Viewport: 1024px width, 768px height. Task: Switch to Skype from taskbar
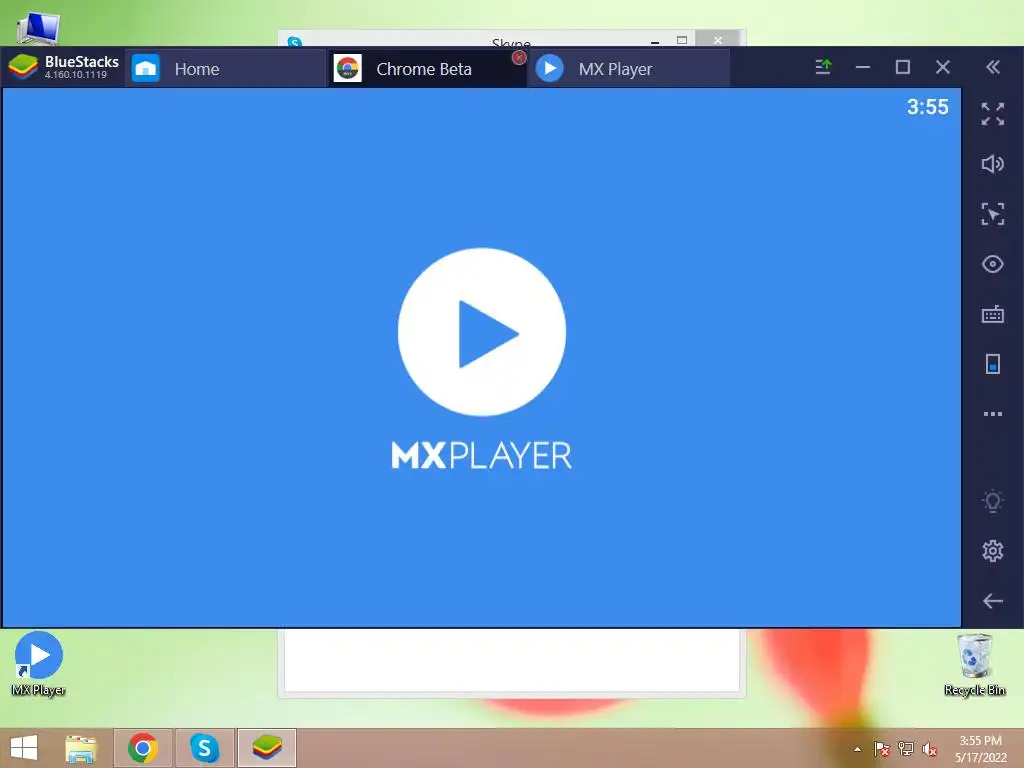(x=204, y=748)
